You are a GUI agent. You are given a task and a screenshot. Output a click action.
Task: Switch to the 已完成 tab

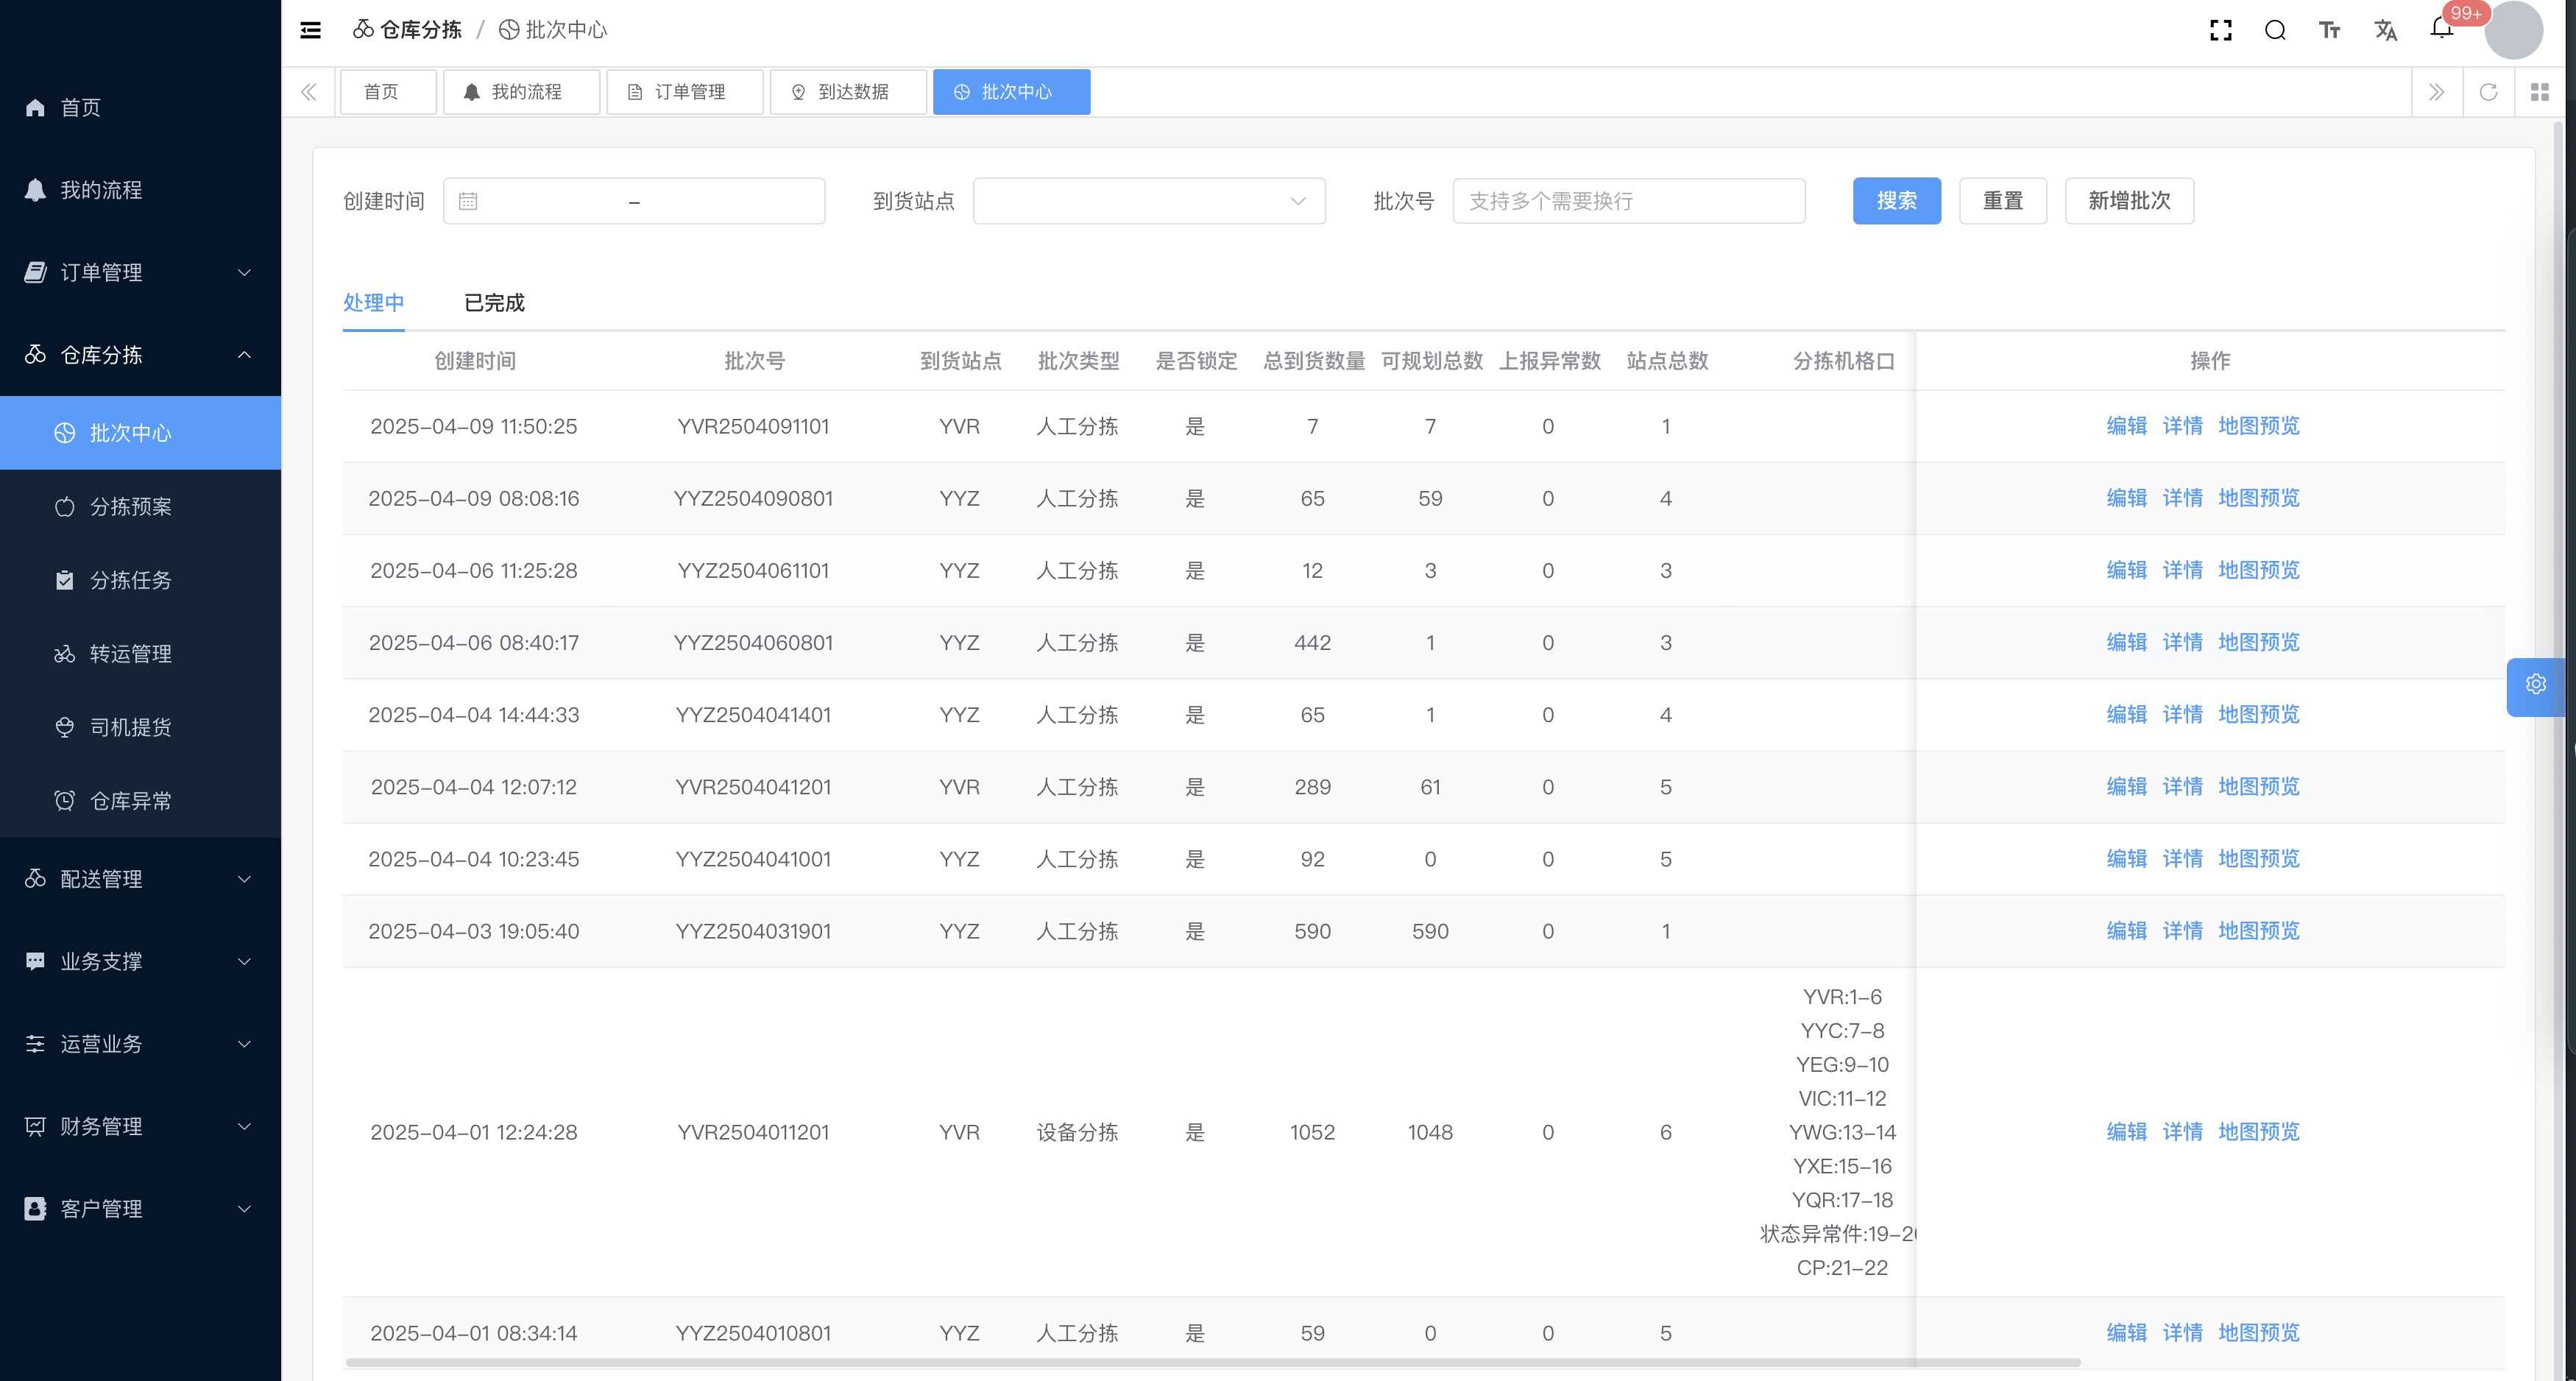tap(494, 302)
